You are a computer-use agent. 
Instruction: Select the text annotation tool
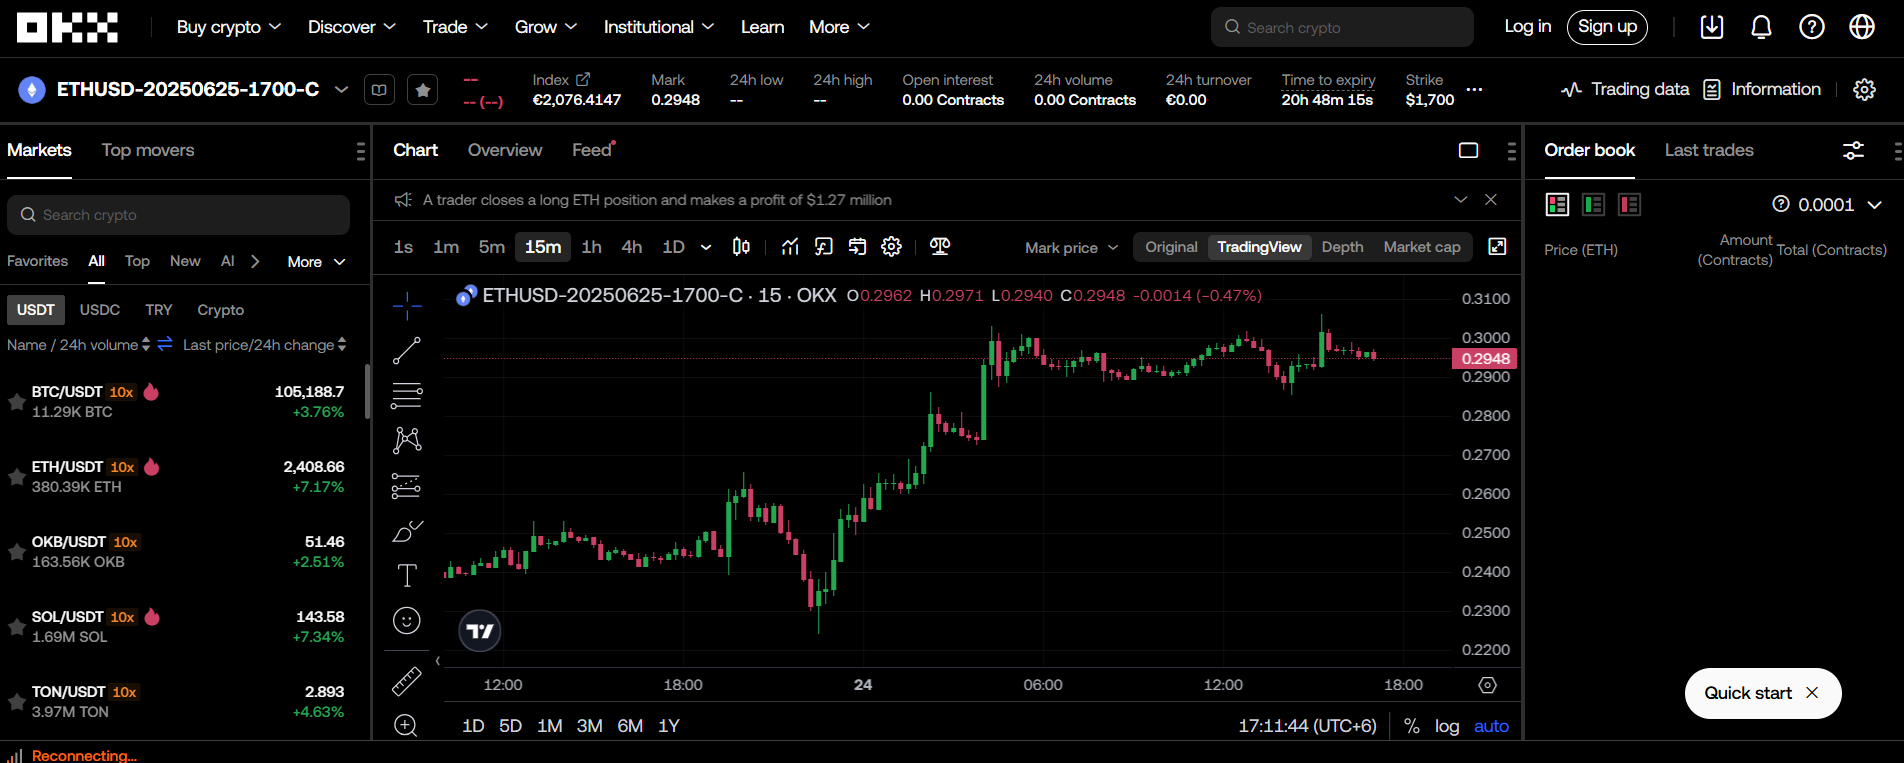click(x=407, y=576)
